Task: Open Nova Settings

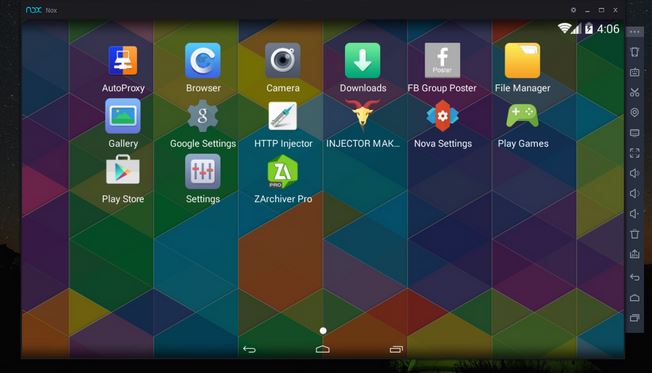Action: tap(442, 116)
